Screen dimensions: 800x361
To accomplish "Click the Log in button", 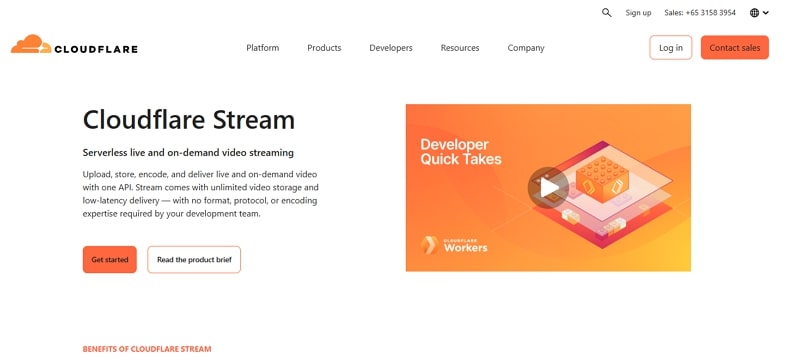I will click(670, 47).
